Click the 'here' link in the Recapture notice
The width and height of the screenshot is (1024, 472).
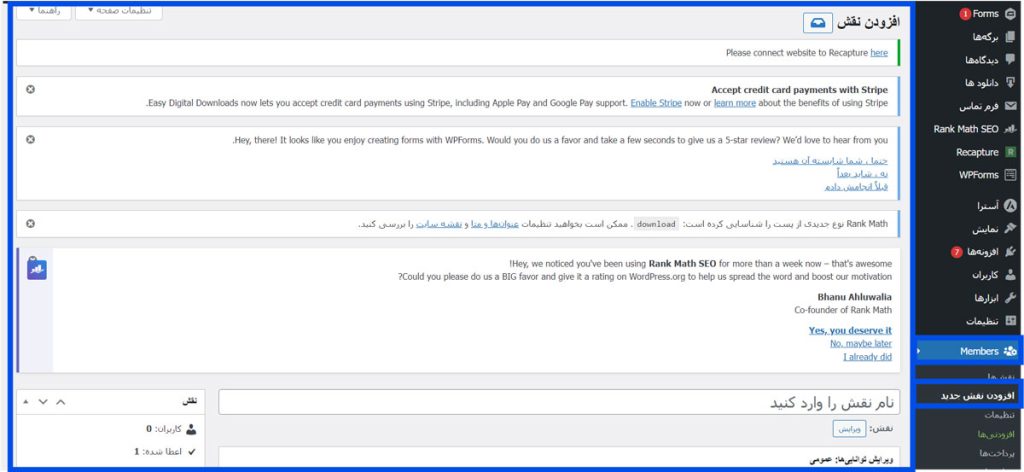point(879,53)
